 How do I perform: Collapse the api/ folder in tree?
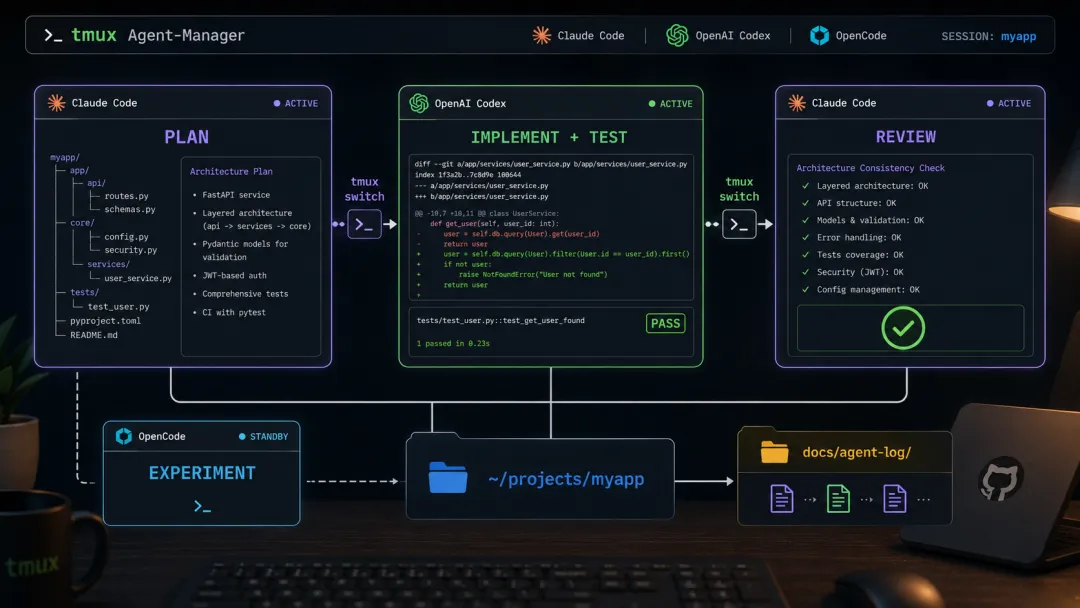[96, 183]
